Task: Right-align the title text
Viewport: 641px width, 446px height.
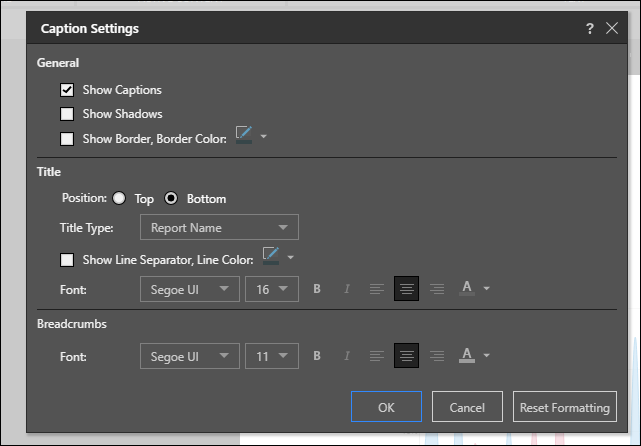Action: point(436,289)
